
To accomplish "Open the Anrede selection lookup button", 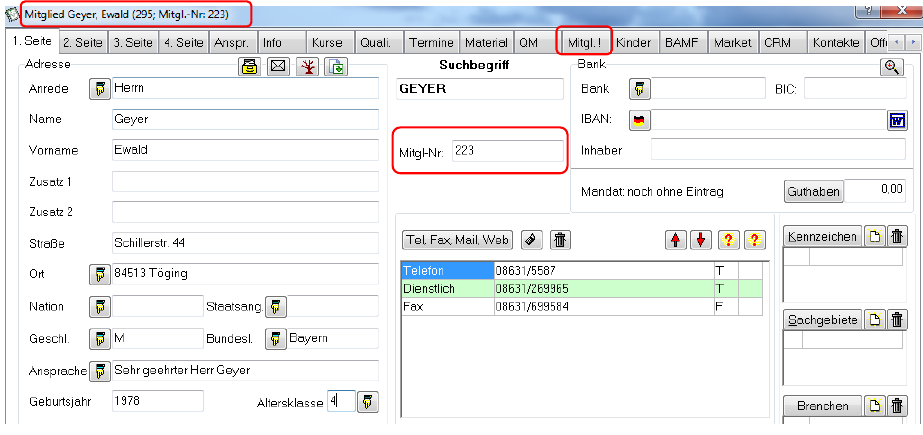I will tap(99, 89).
